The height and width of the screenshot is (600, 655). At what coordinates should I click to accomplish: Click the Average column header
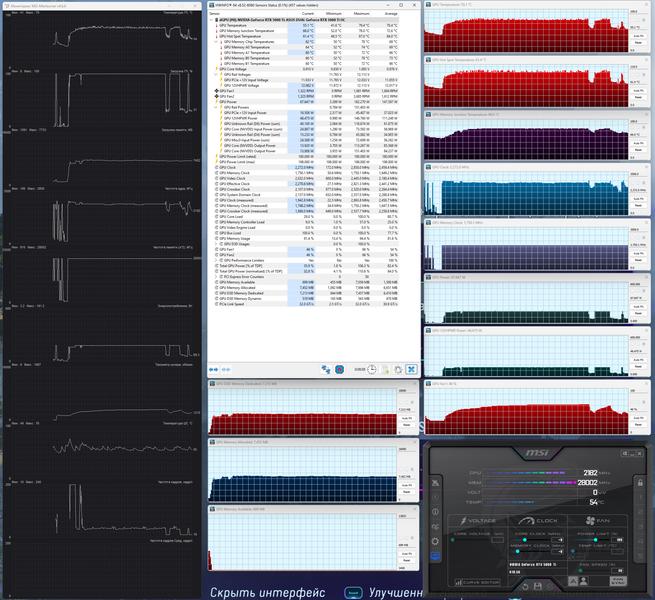click(x=390, y=14)
